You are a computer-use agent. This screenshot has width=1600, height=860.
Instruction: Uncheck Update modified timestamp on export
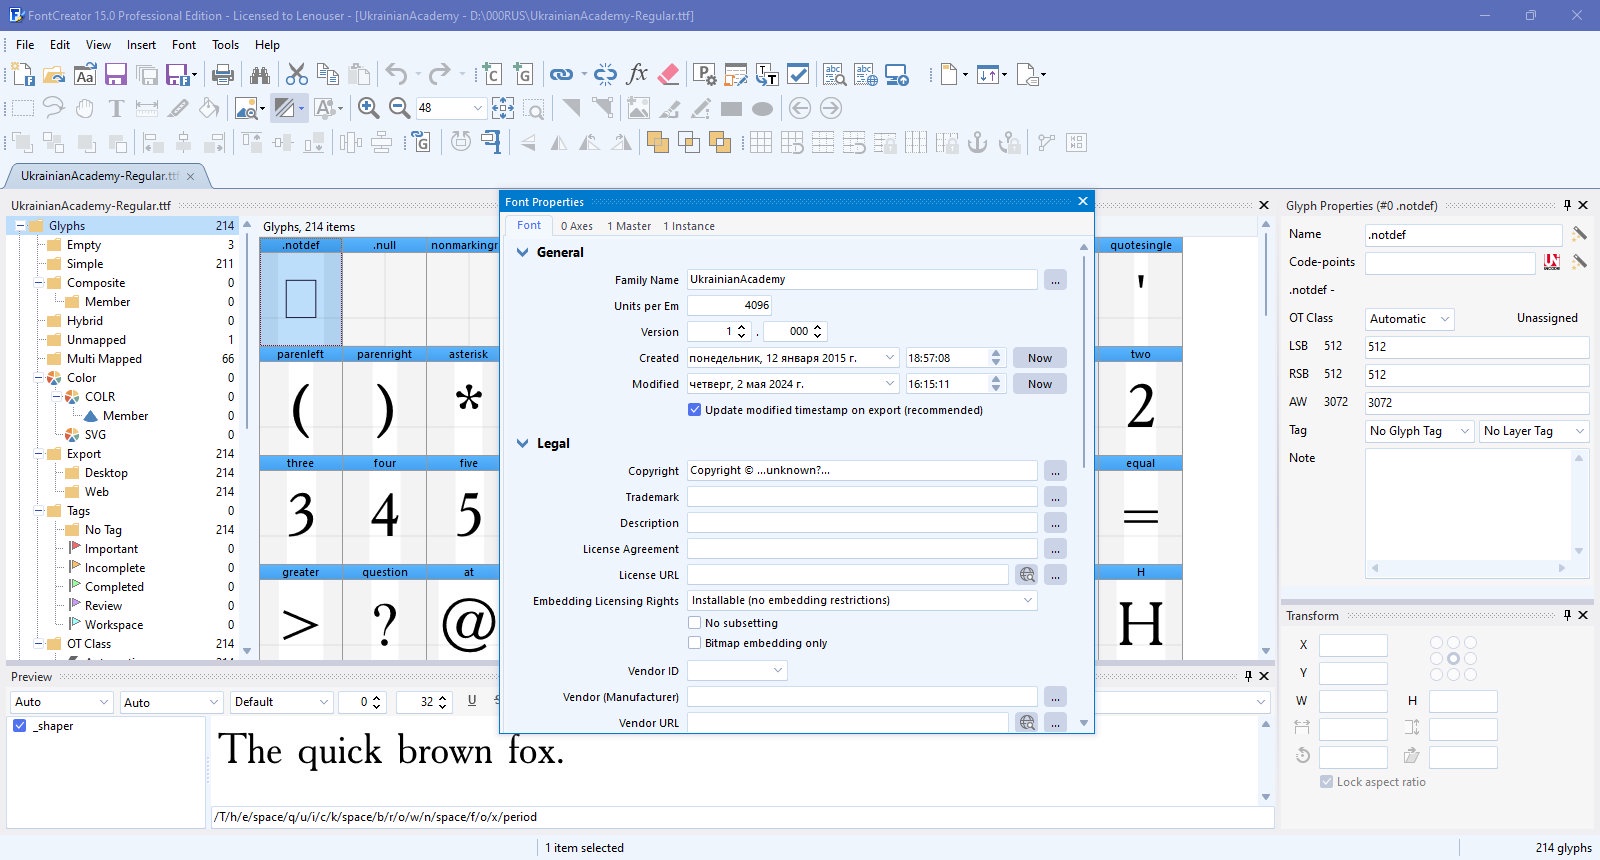(694, 410)
